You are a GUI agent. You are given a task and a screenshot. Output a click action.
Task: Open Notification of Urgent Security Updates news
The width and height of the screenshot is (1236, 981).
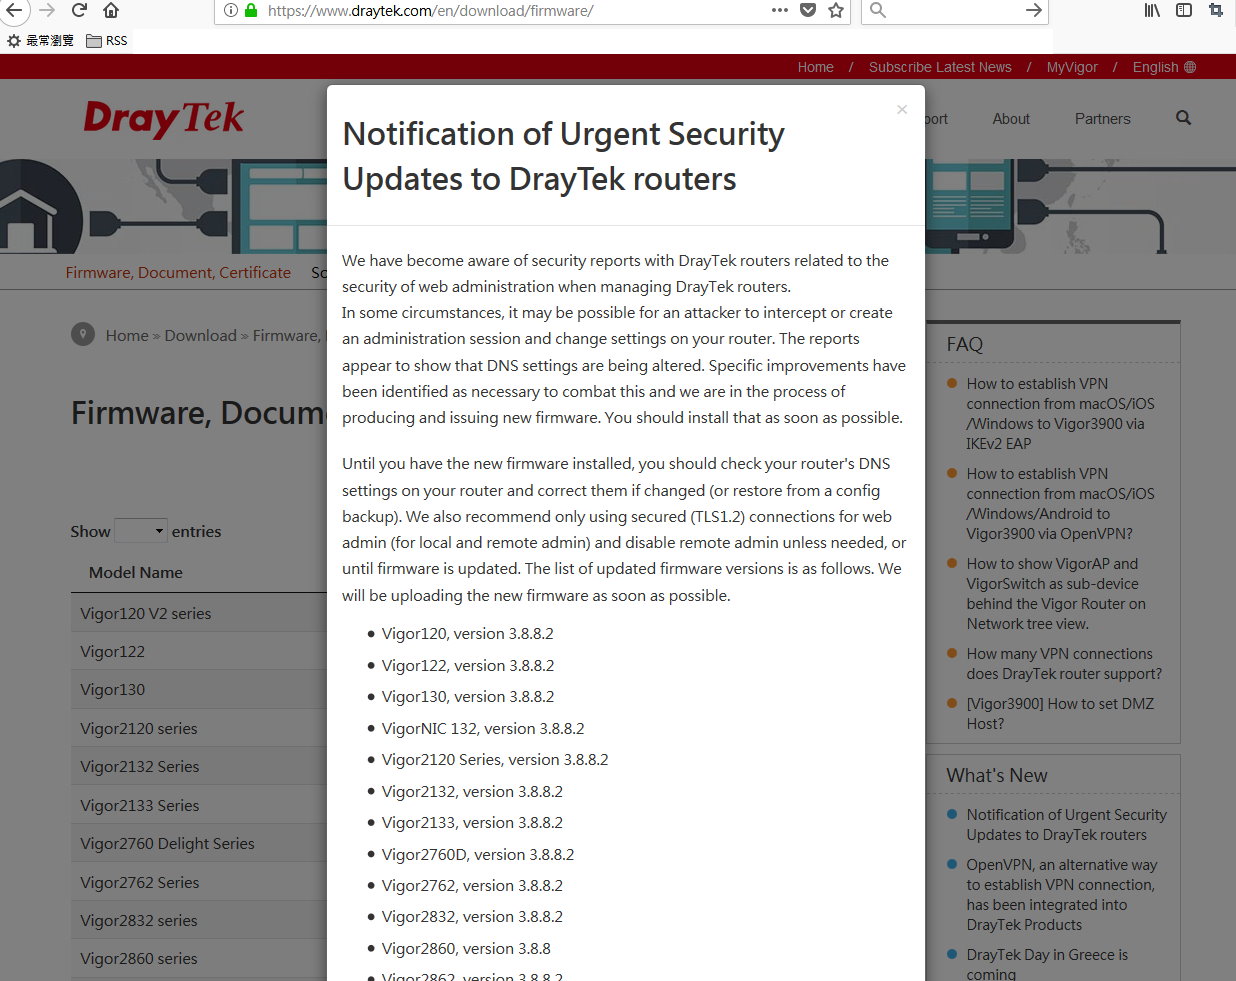(x=1066, y=824)
